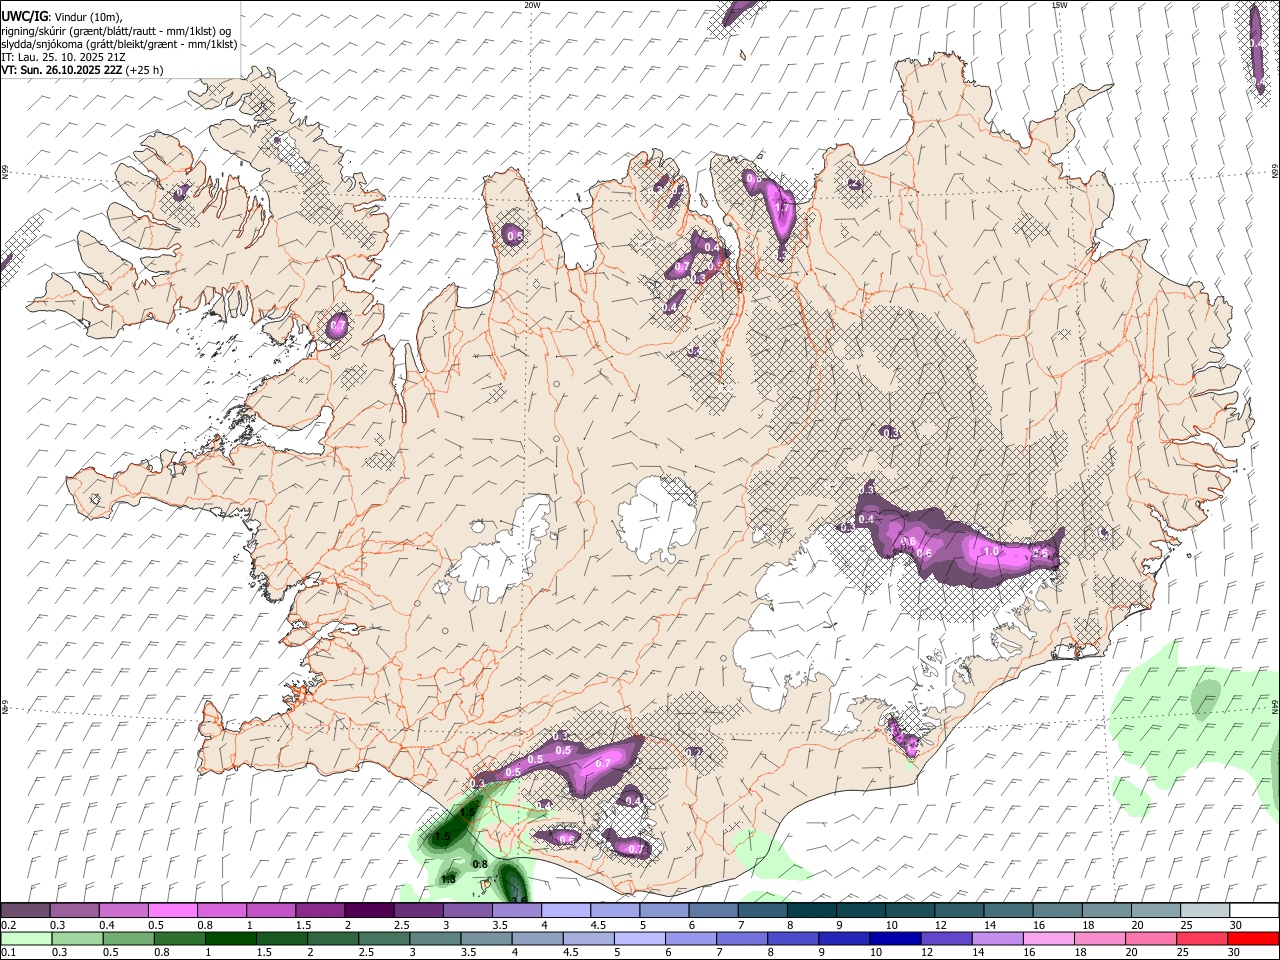
Task: Click the "15W" longitude label
Action: [1059, 5]
